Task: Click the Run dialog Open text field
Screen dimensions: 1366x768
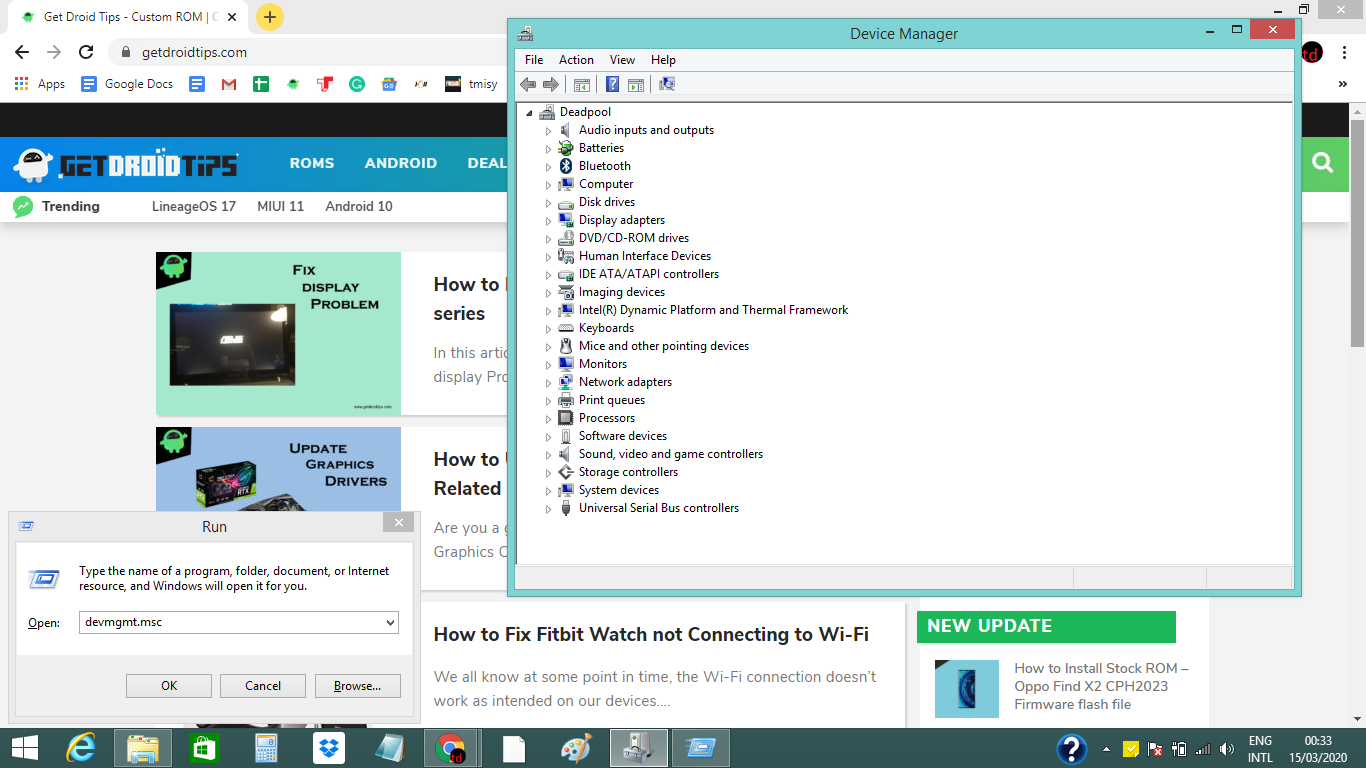Action: [238, 622]
